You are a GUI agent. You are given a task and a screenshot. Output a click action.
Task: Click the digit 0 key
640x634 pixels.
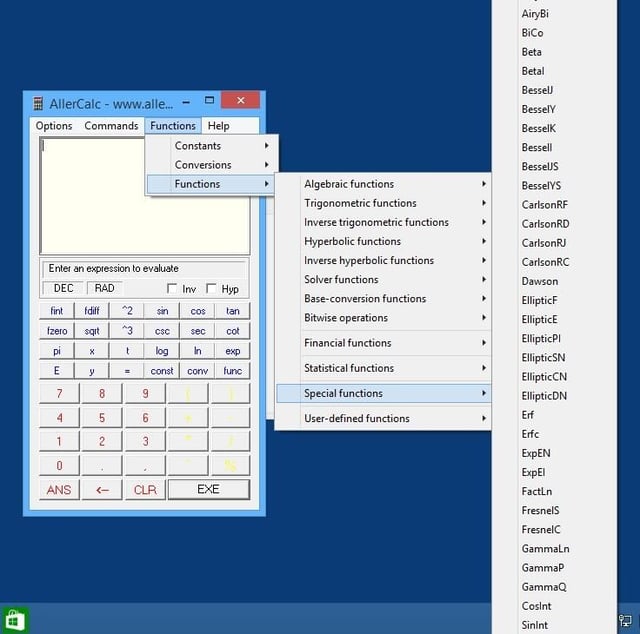click(60, 465)
